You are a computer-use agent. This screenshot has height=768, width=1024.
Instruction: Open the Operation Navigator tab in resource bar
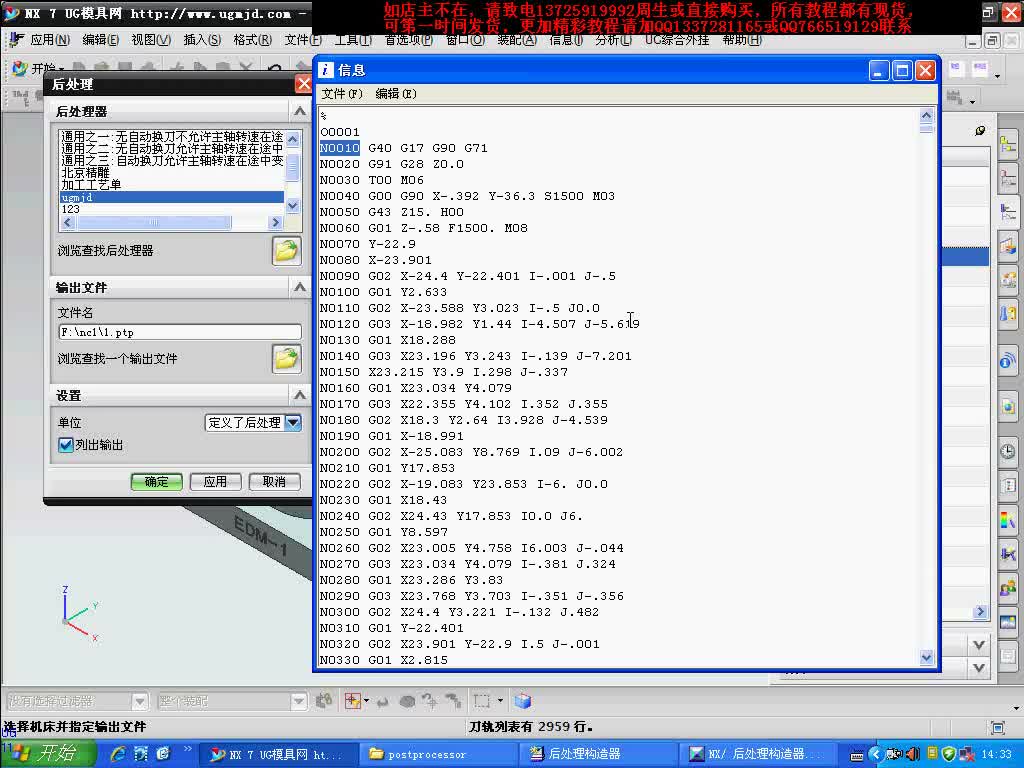(x=1008, y=212)
